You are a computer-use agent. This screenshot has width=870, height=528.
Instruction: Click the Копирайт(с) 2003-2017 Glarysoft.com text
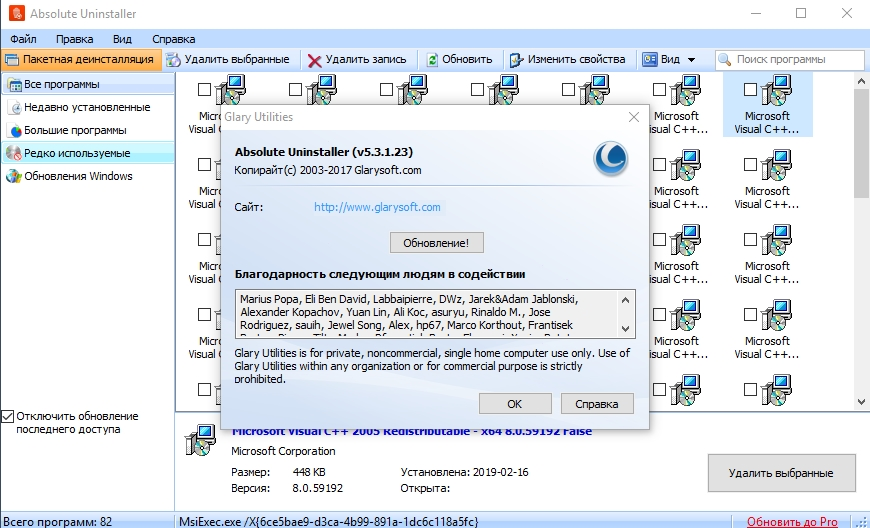pyautogui.click(x=328, y=170)
